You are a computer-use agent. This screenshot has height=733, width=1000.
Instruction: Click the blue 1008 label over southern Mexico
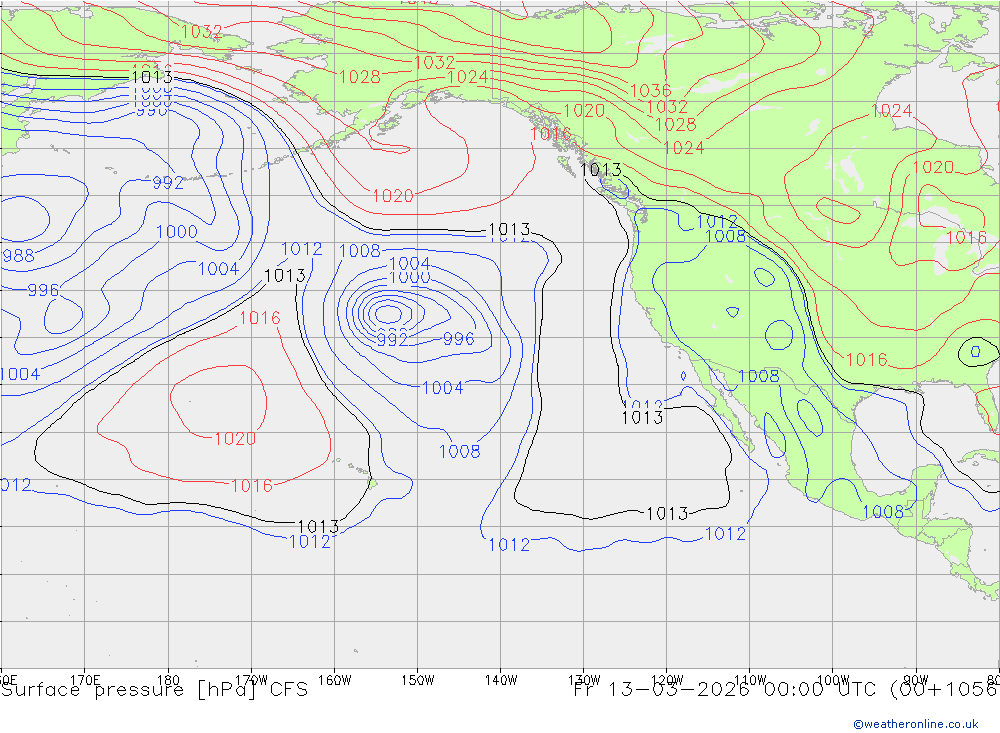(883, 512)
